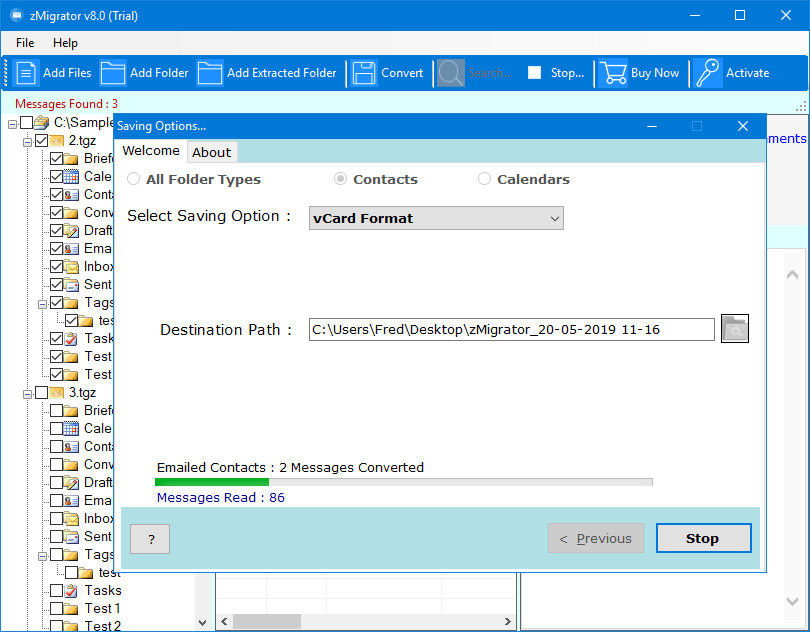Click the Destination Path input field
Image resolution: width=810 pixels, height=632 pixels.
coord(511,330)
